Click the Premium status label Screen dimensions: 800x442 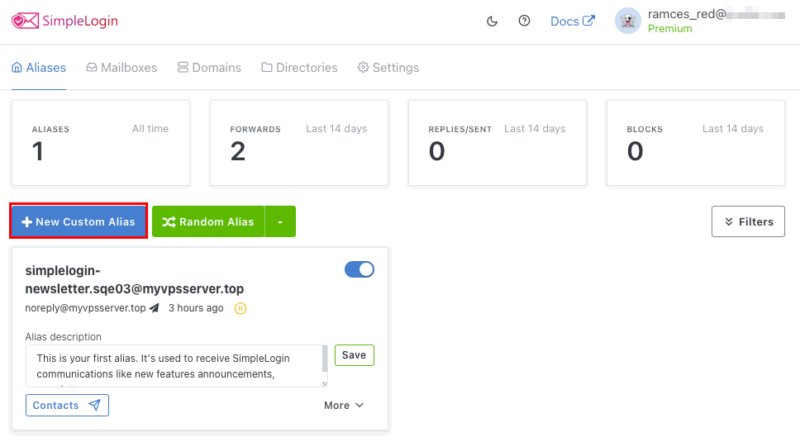(x=670, y=29)
